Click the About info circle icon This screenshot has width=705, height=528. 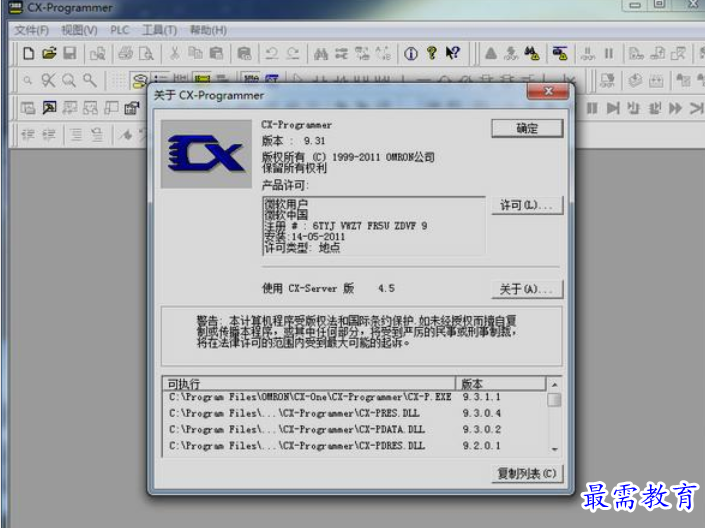click(x=411, y=54)
